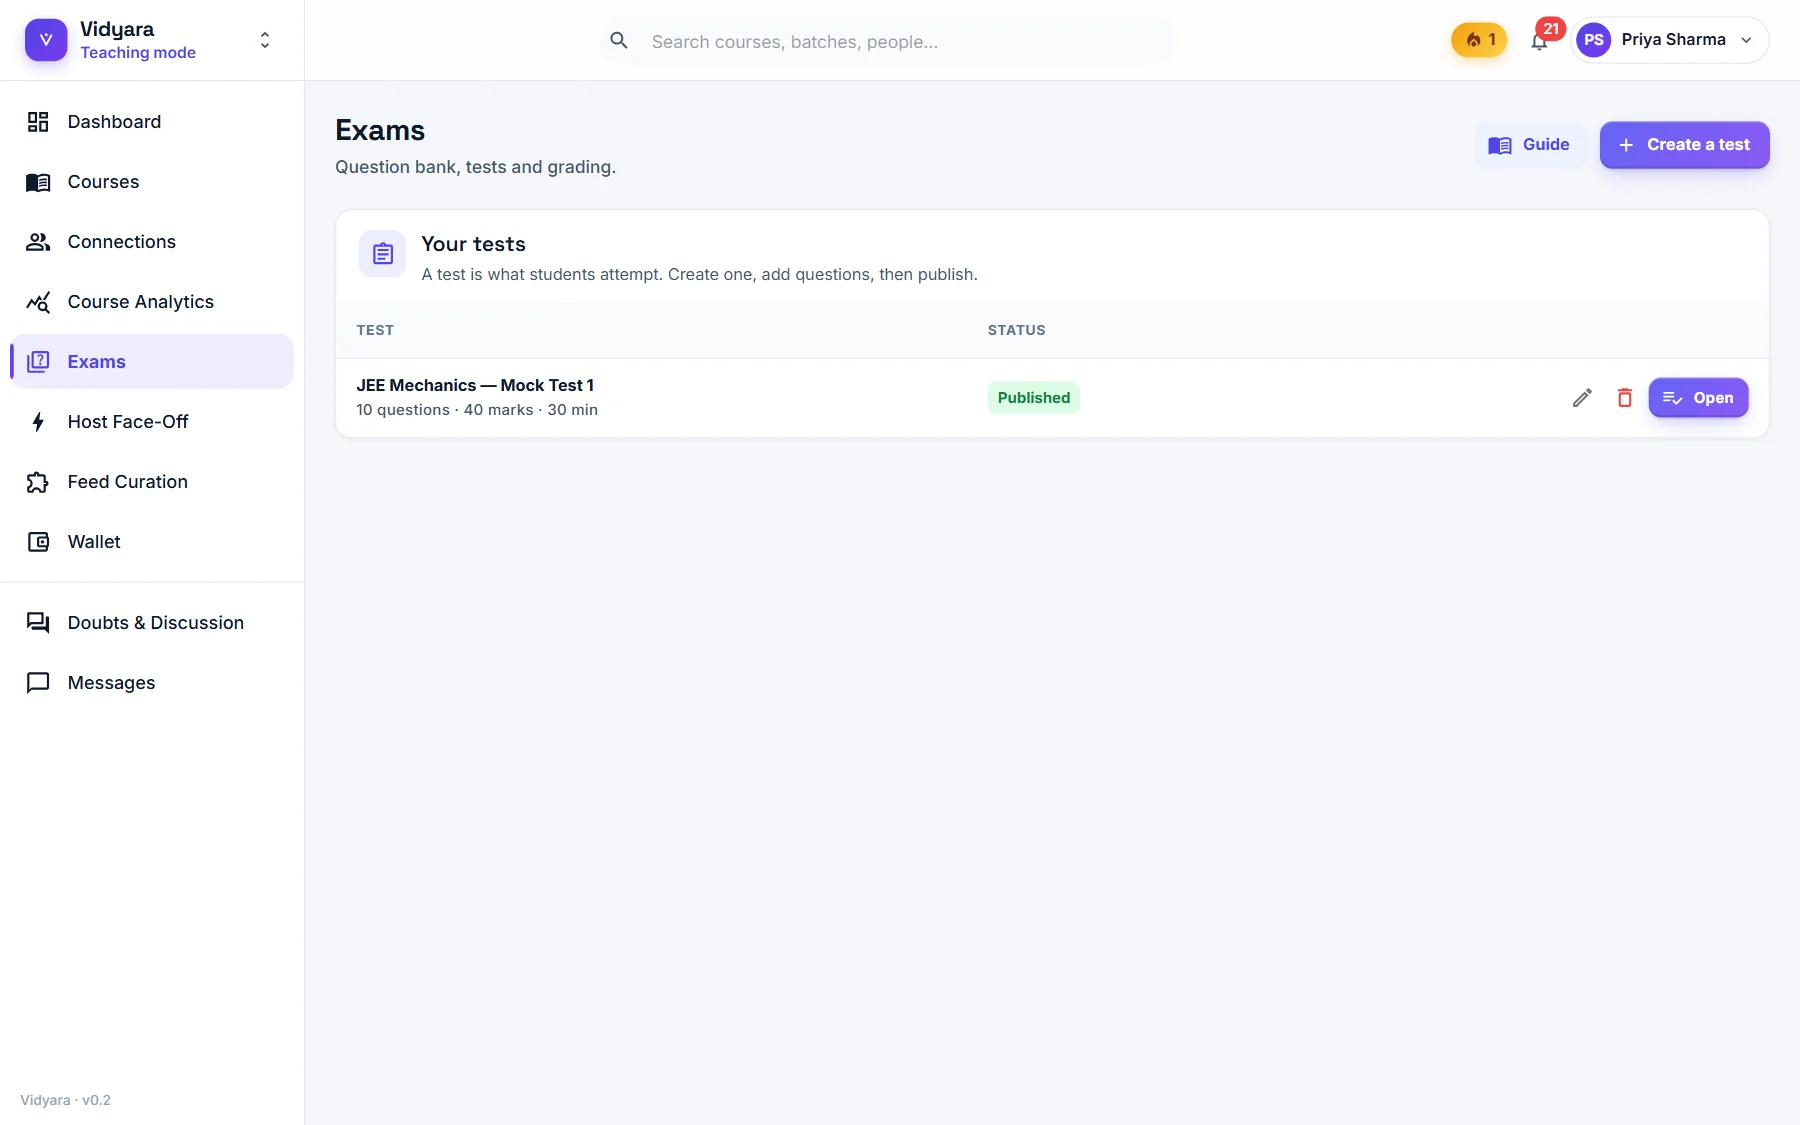Open the Messages menu label
Screen dimensions: 1800x1125
111,683
